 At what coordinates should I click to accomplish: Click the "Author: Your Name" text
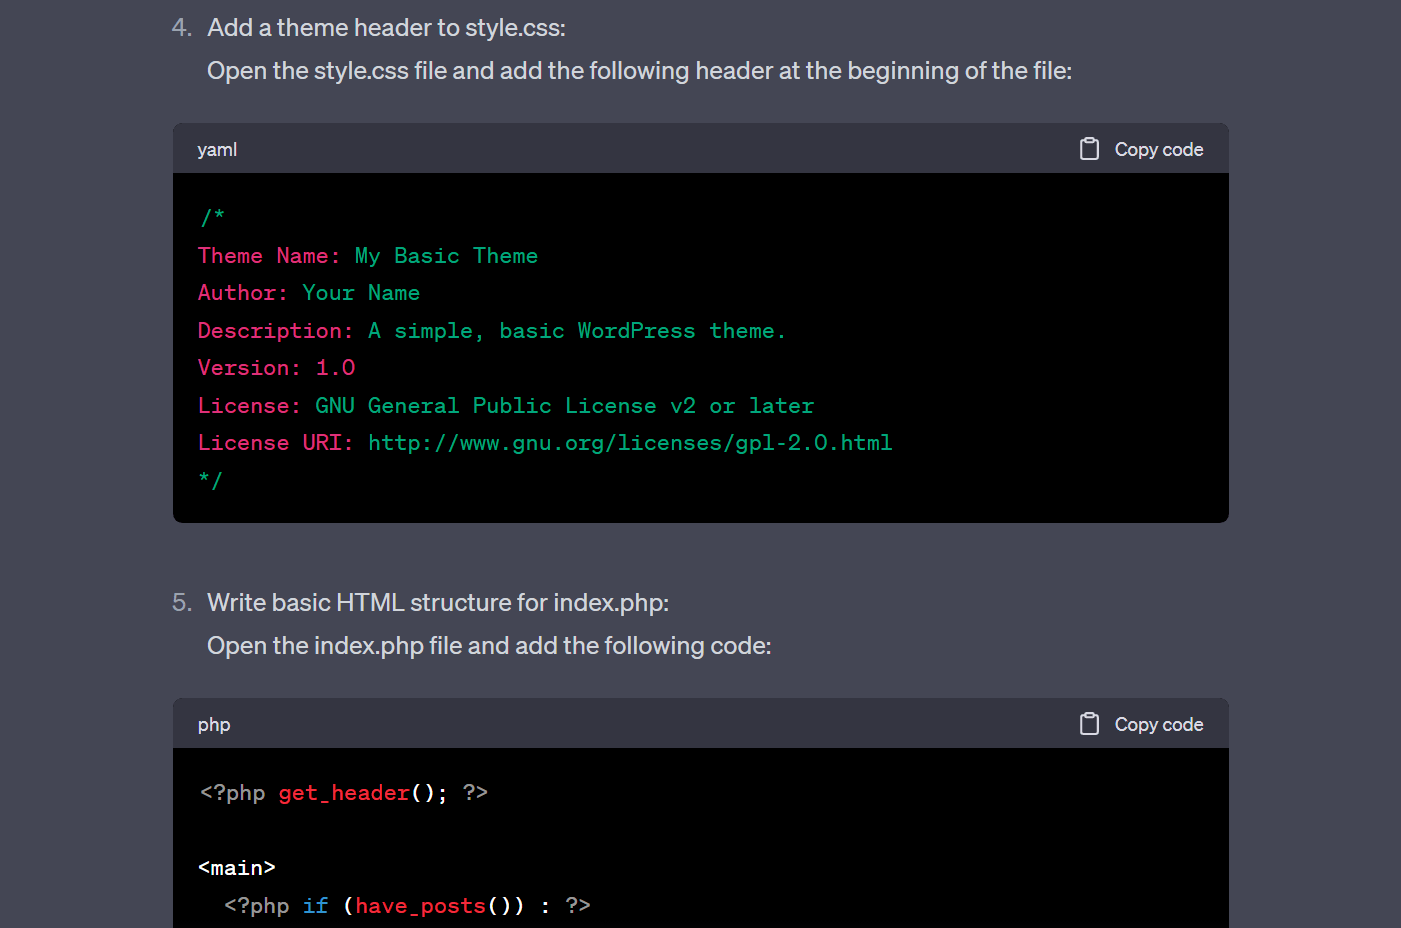(x=308, y=292)
